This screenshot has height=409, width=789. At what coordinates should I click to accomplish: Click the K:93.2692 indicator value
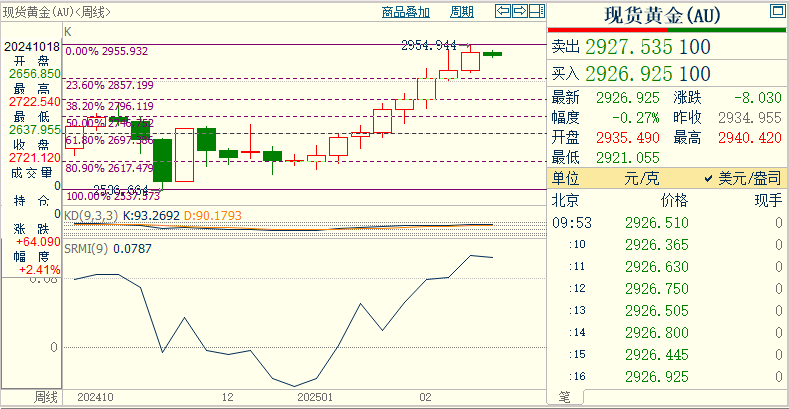tap(151, 216)
